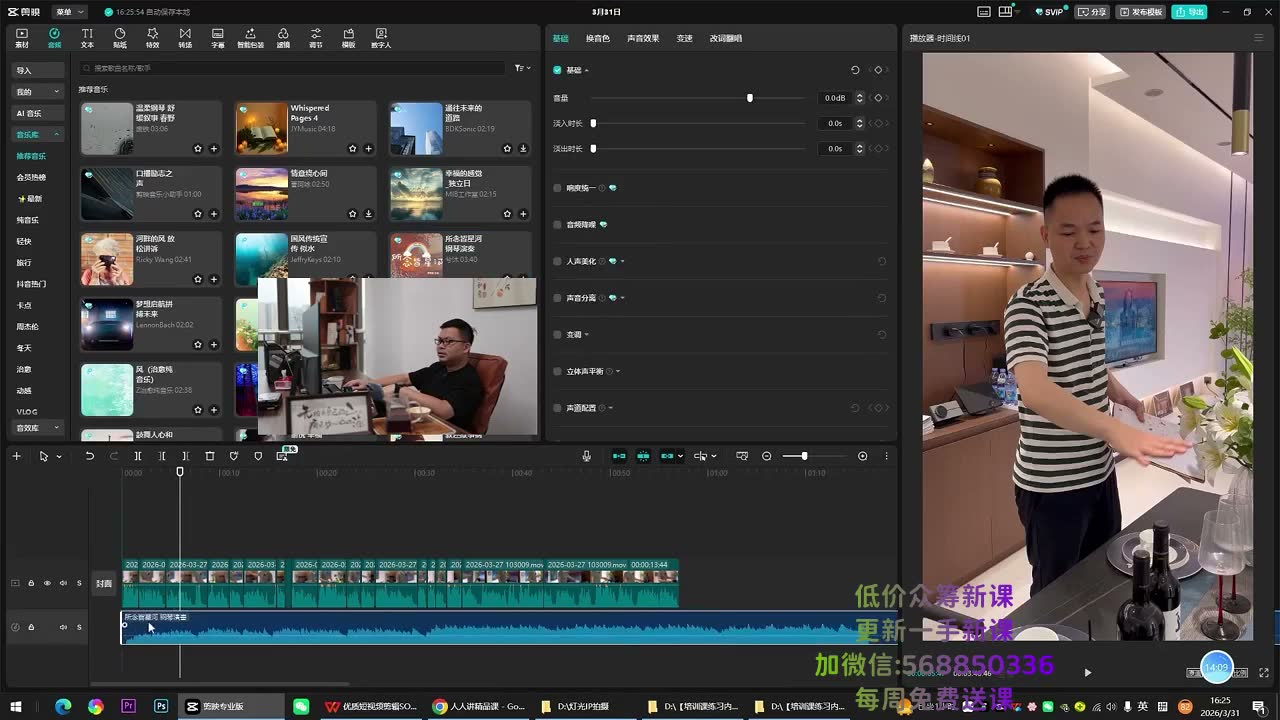1280x720 pixels.
Task: Switch to the 声音效果 tab
Action: 643,38
